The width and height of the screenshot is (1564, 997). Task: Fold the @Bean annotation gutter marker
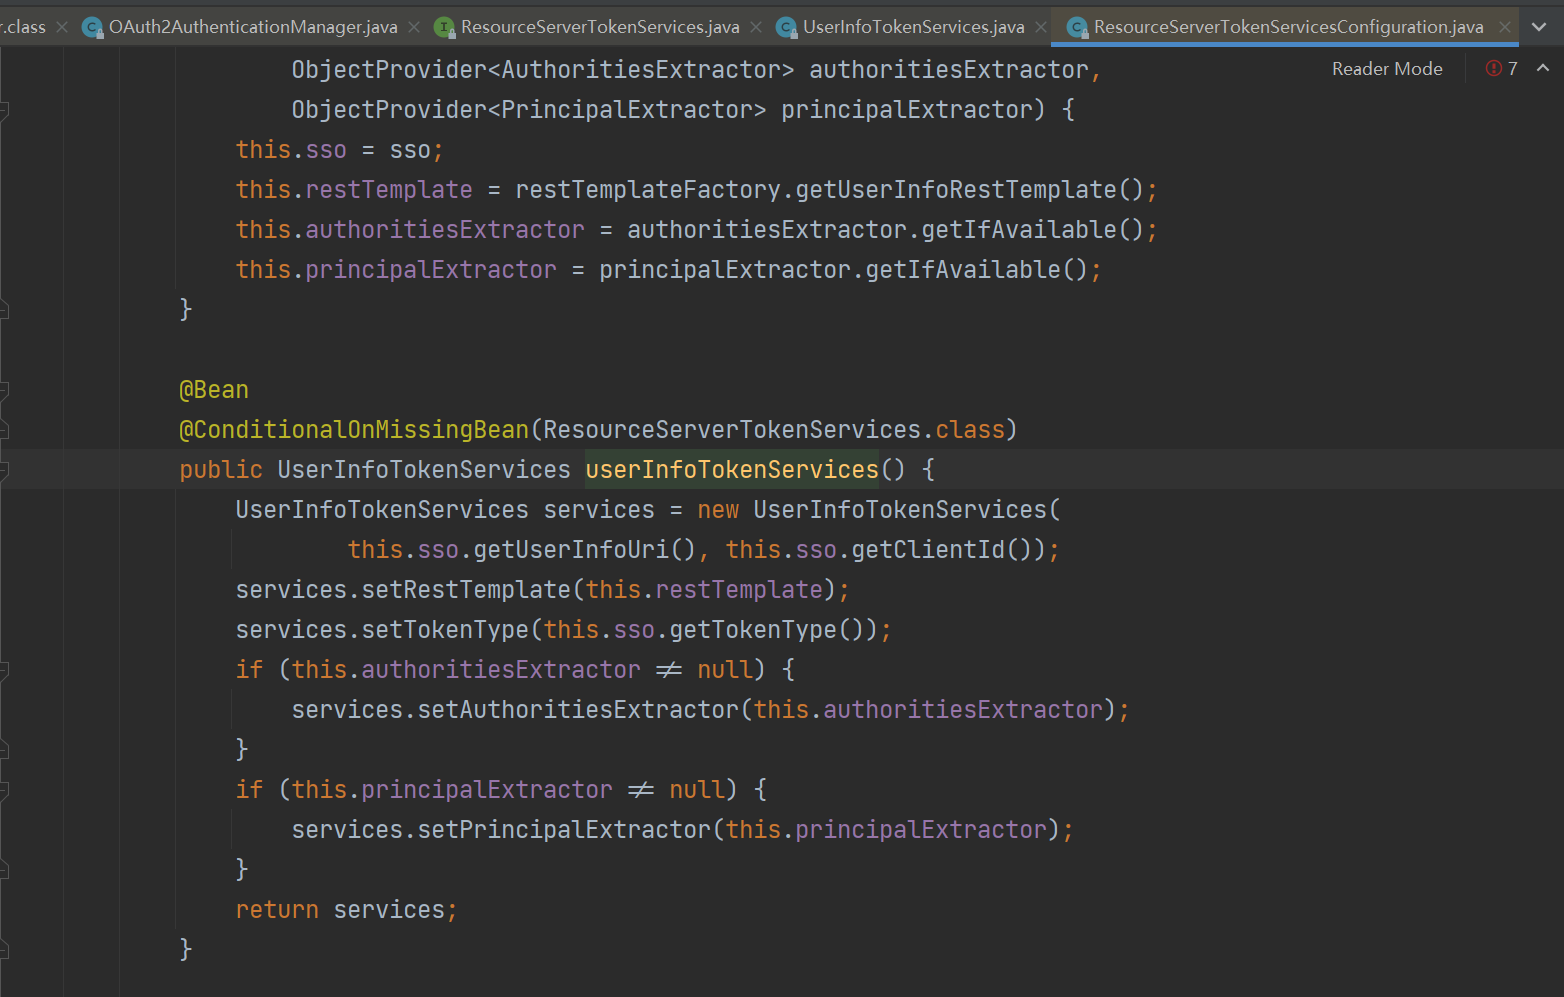click(x=4, y=390)
